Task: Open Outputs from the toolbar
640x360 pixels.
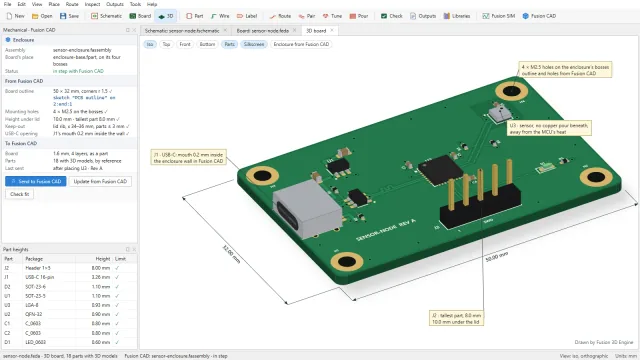Action: coord(423,16)
